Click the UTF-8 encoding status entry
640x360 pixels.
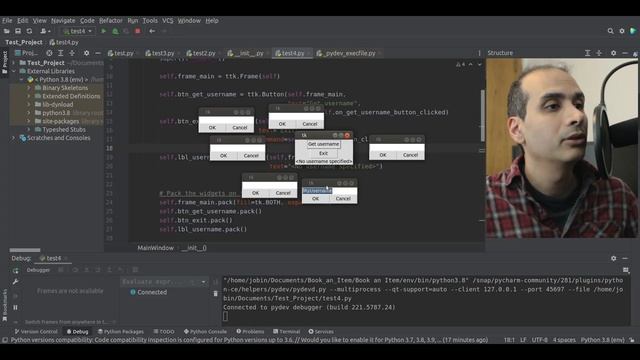[x=539, y=340]
